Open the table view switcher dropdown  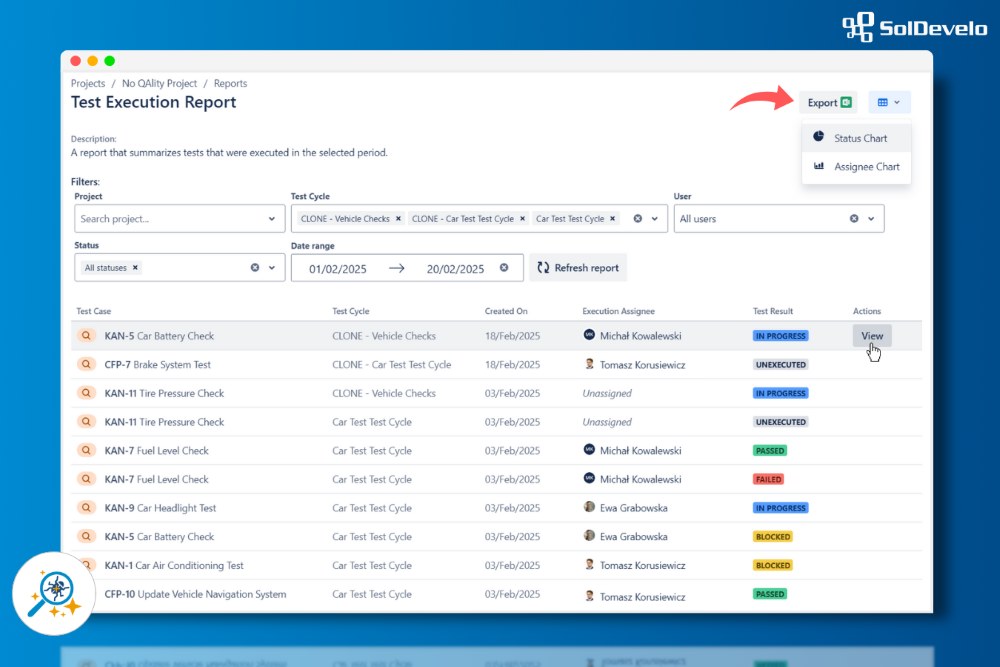click(889, 102)
